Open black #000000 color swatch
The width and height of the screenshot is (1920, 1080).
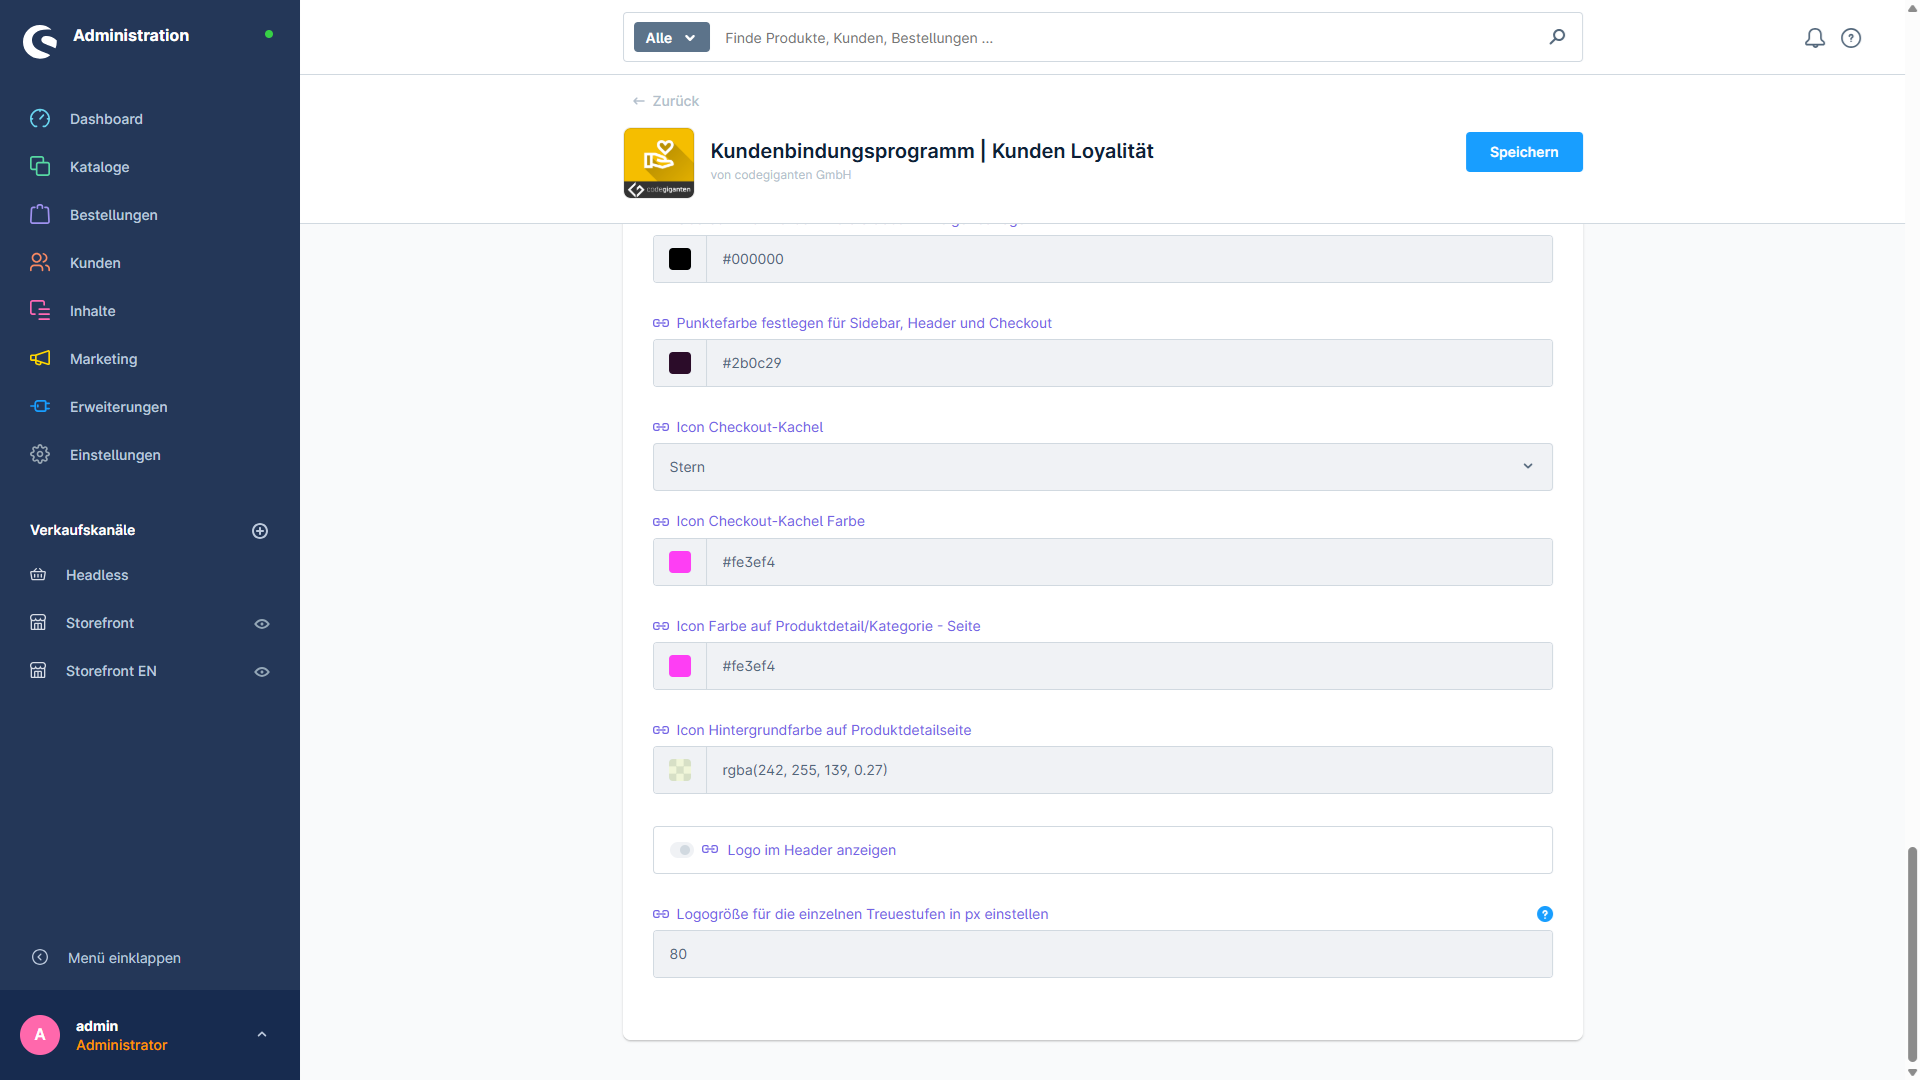tap(680, 259)
